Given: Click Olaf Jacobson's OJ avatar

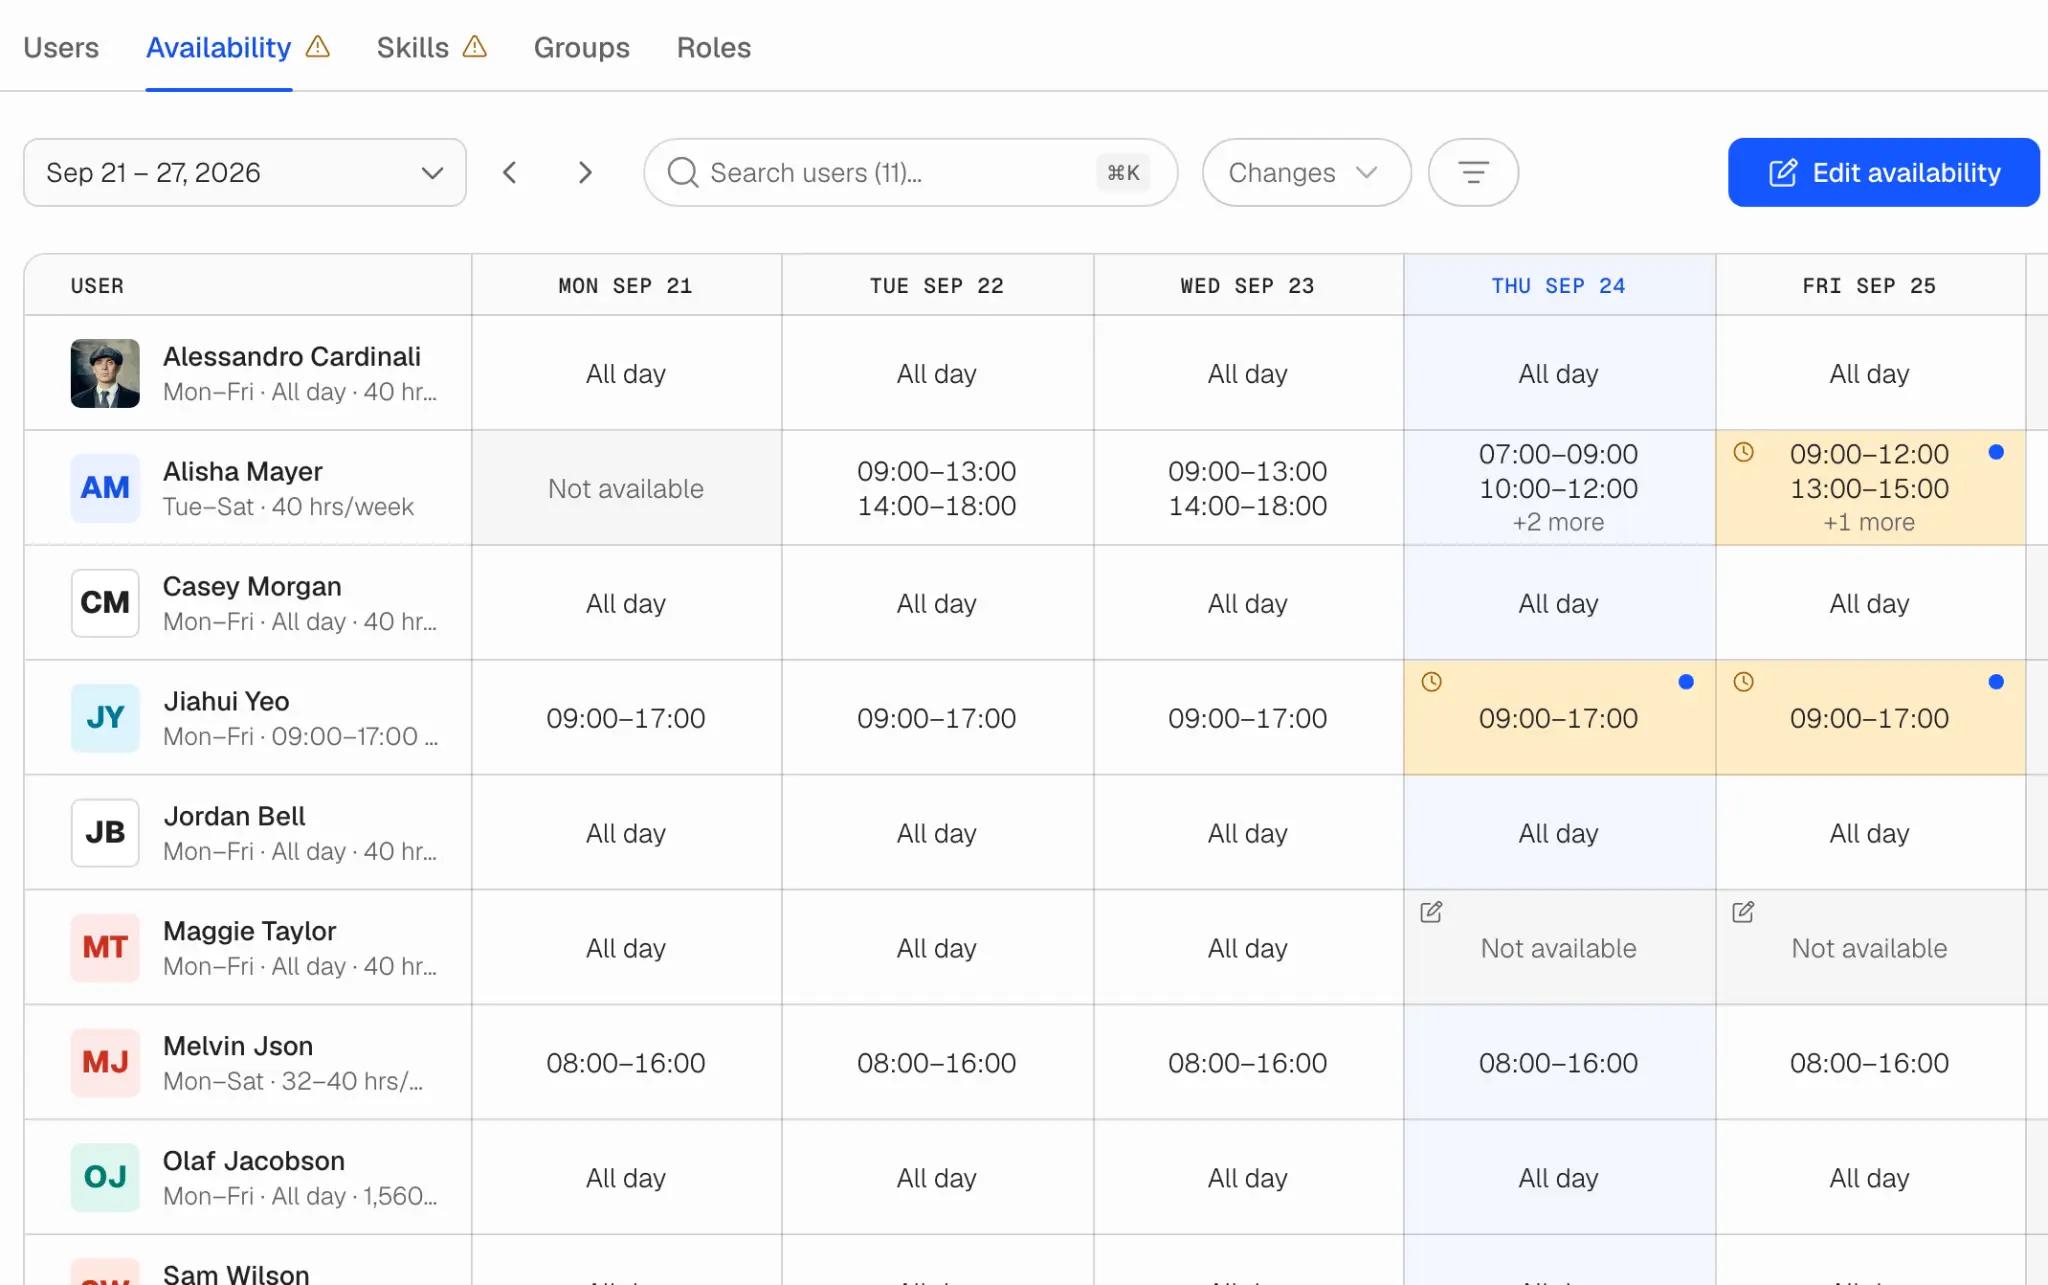Looking at the screenshot, I should tap(105, 1178).
